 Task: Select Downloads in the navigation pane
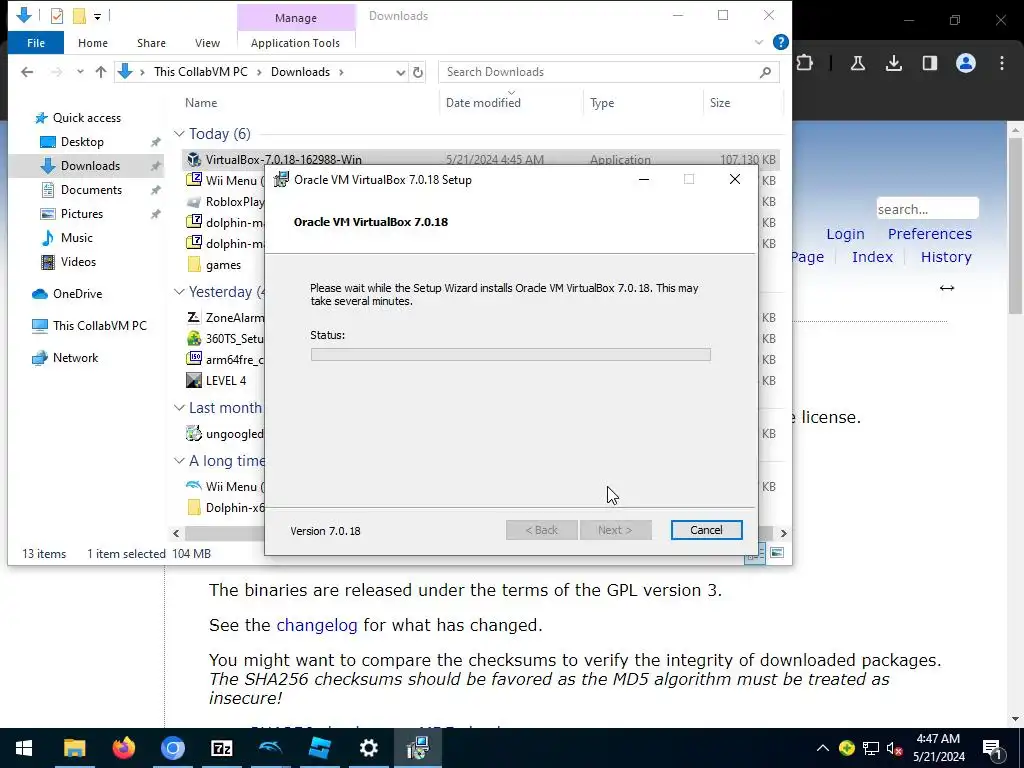[x=89, y=166]
